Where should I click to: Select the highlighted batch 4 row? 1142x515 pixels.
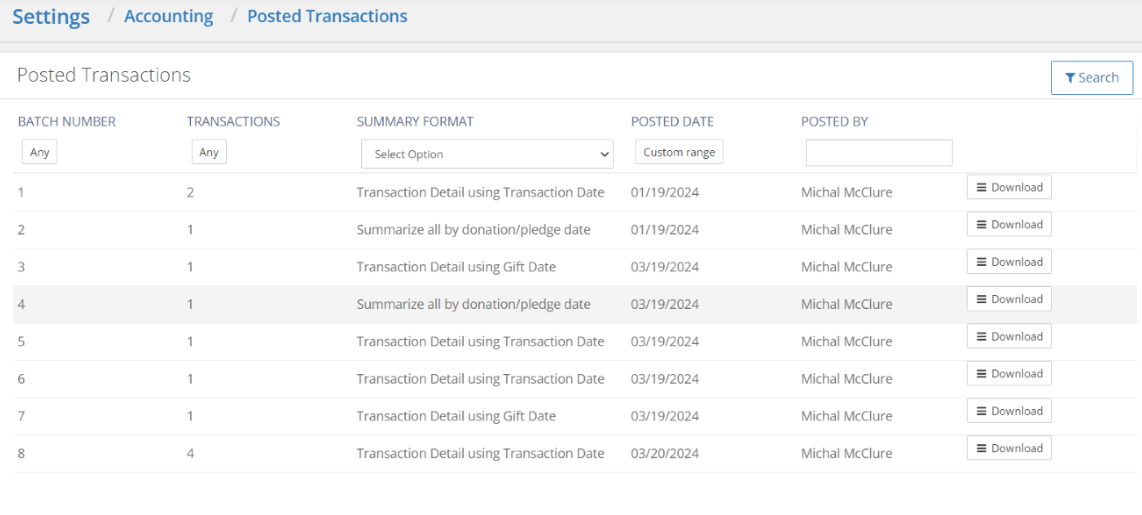coord(575,304)
